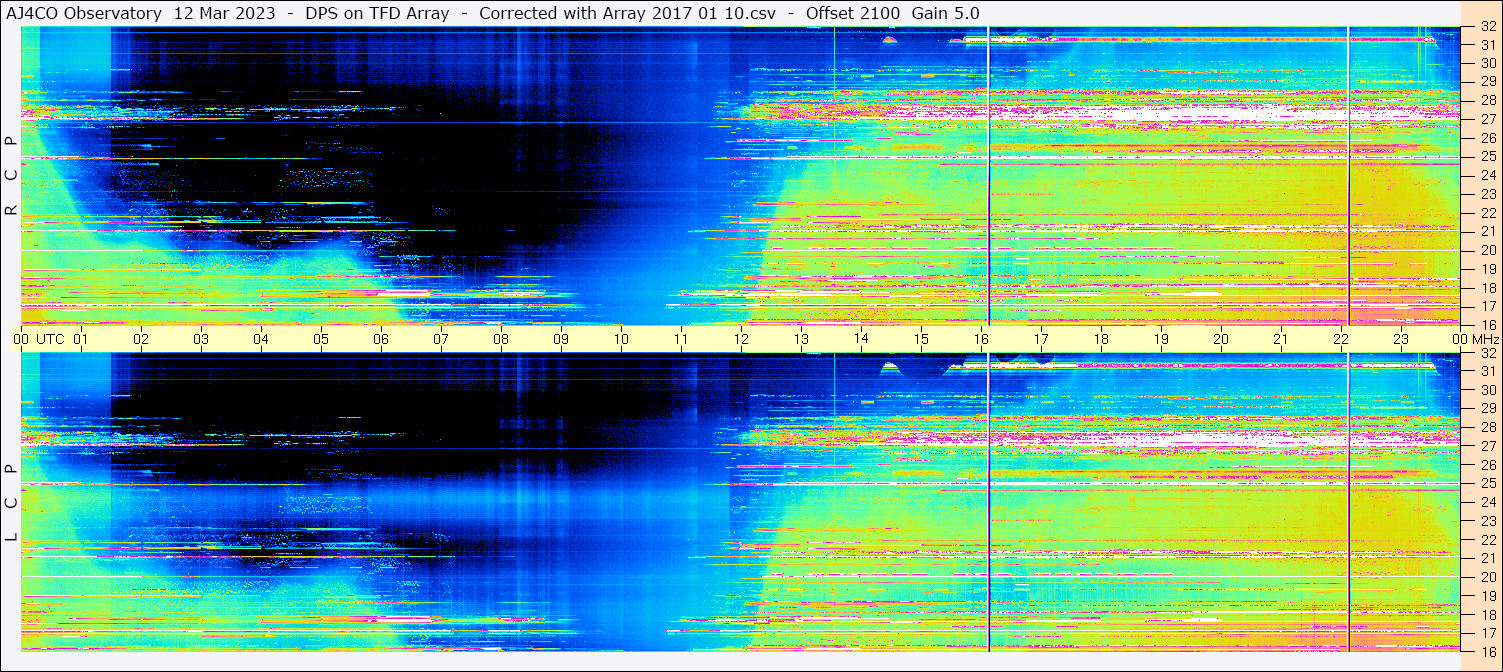Select hour 05 on the UTC axis

tap(321, 339)
